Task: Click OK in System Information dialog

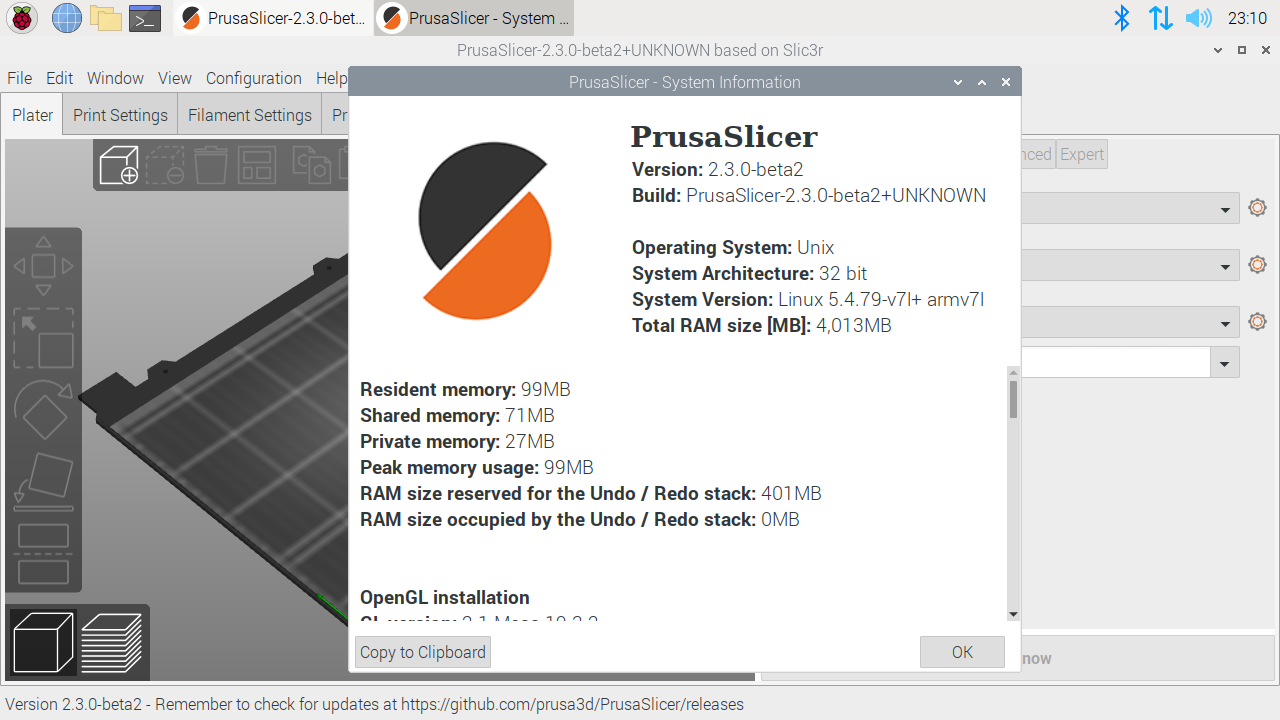Action: 962,652
